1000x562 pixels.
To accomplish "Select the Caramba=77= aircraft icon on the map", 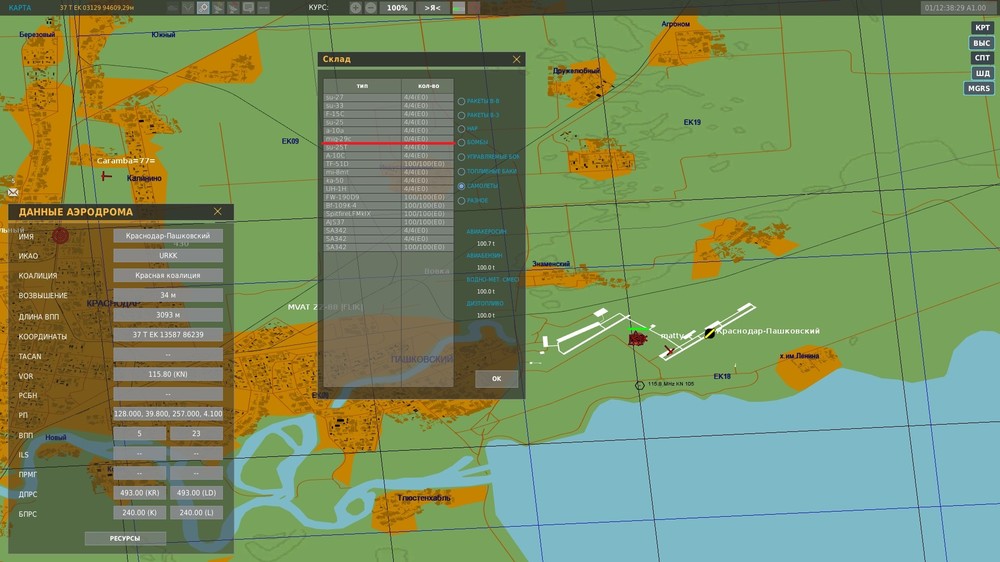I will click(x=106, y=175).
